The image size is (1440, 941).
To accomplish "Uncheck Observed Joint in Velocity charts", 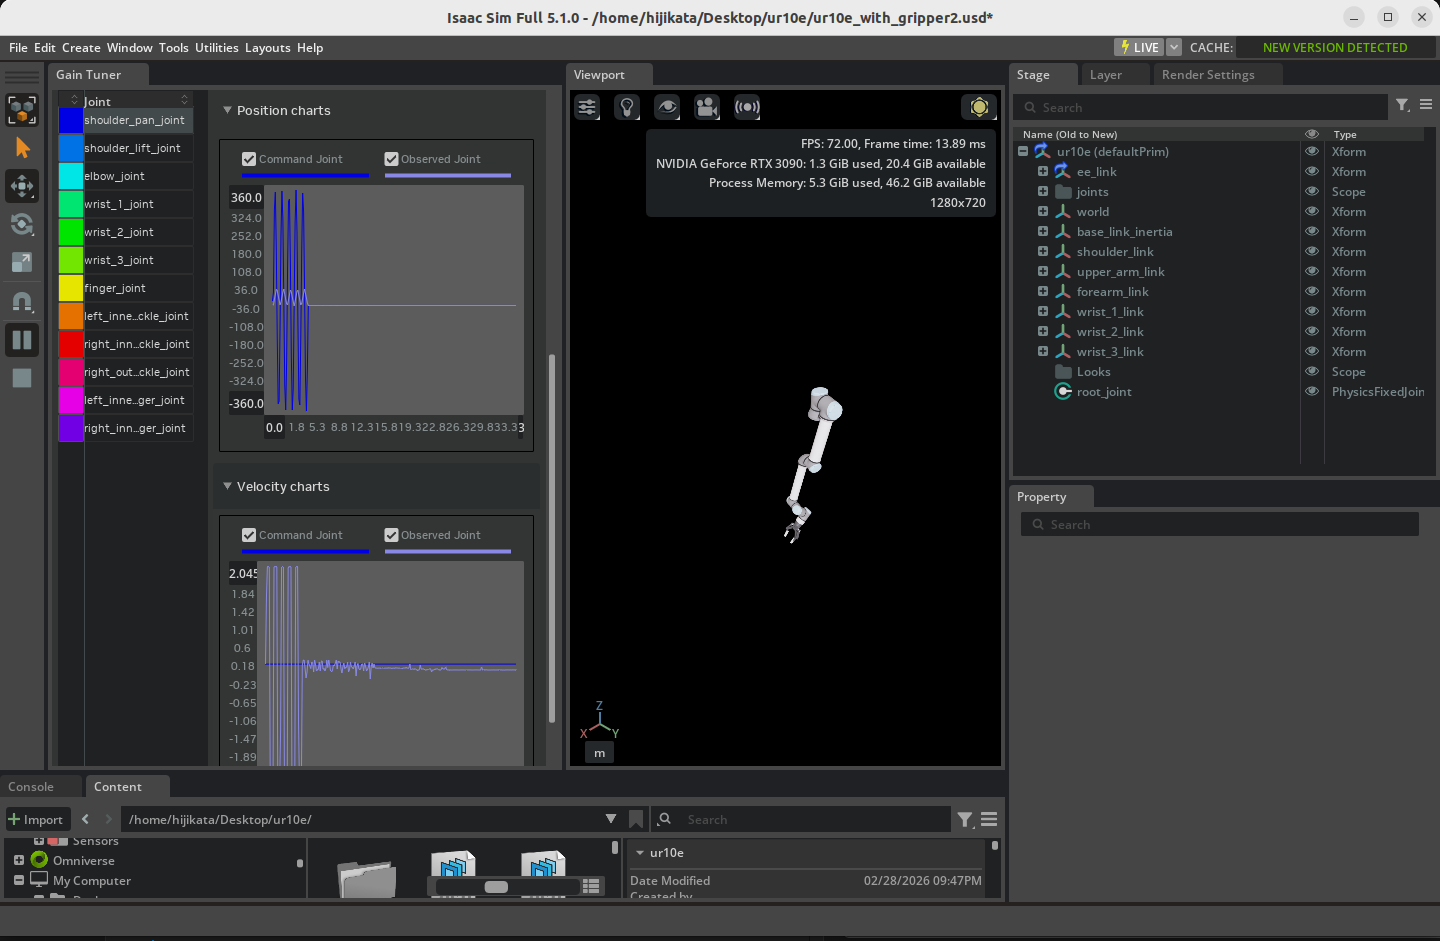I will [391, 535].
